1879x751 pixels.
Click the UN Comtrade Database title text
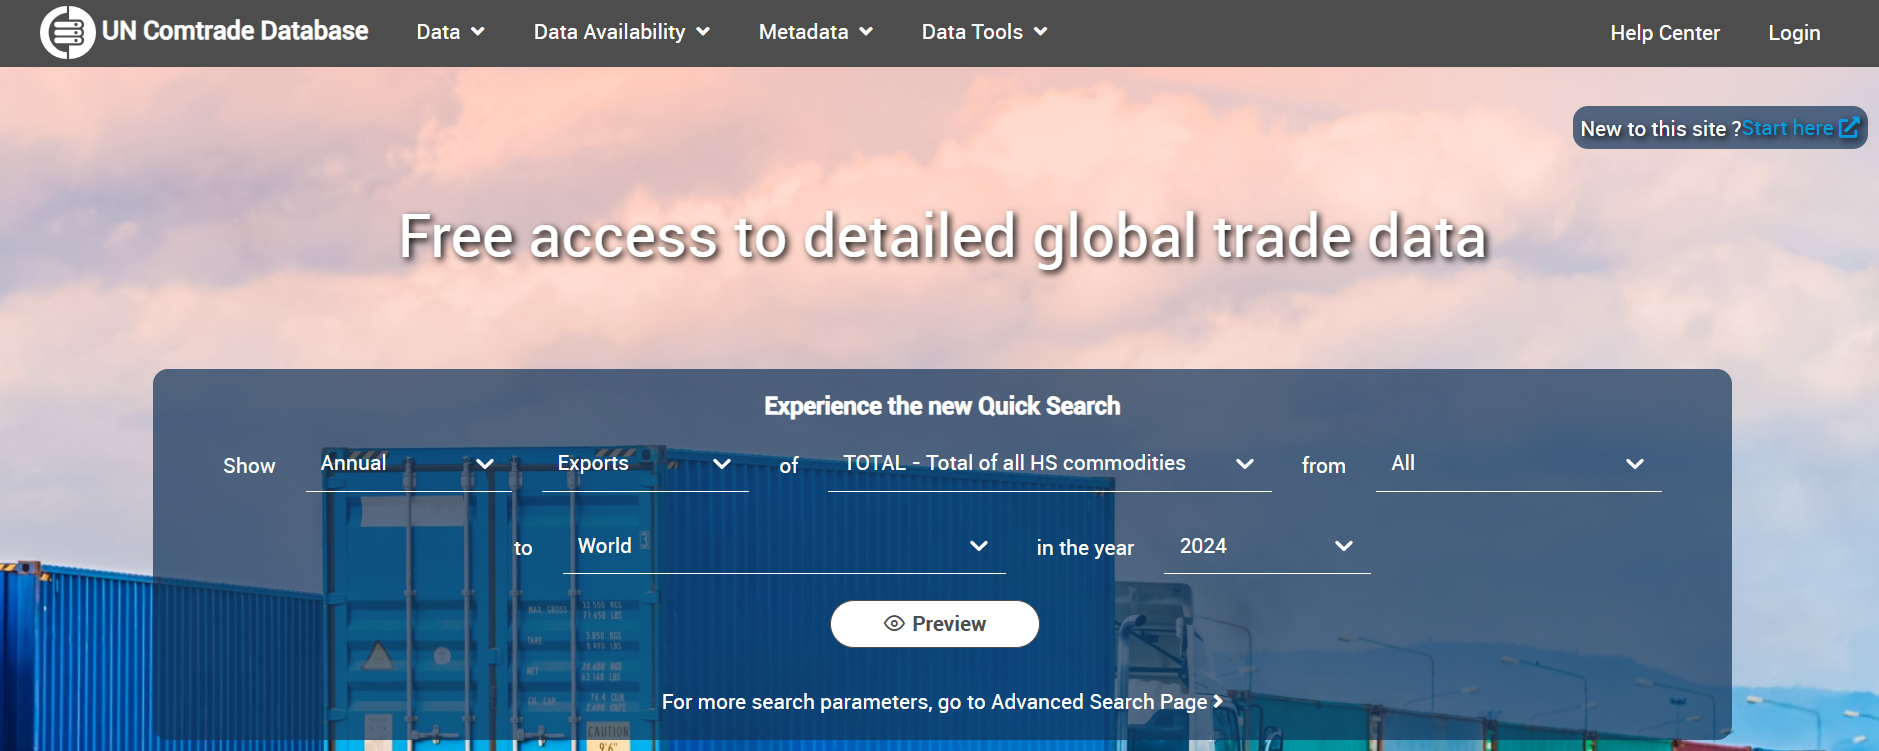235,31
